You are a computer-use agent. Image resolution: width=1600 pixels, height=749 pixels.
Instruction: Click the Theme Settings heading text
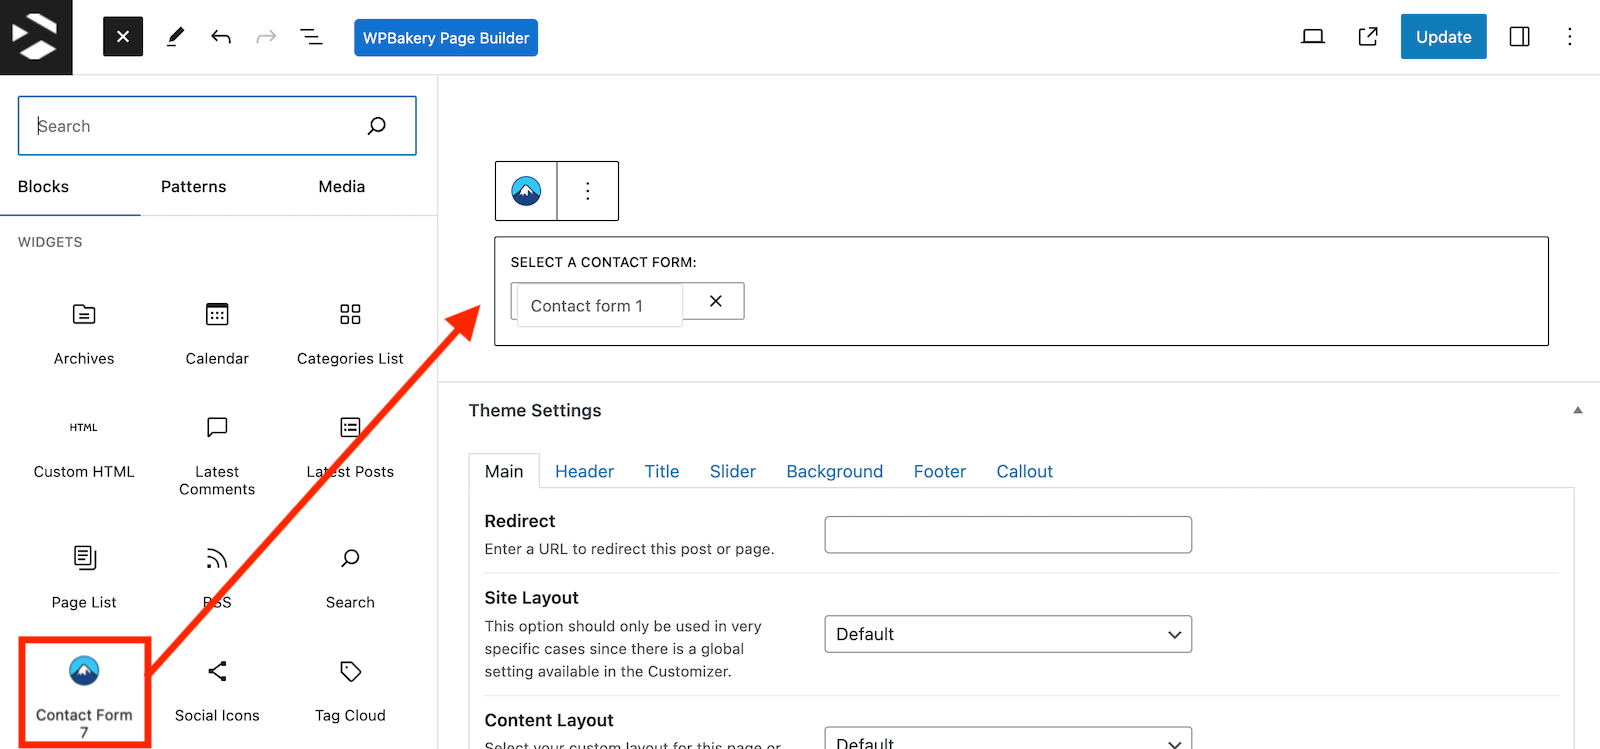coord(535,410)
